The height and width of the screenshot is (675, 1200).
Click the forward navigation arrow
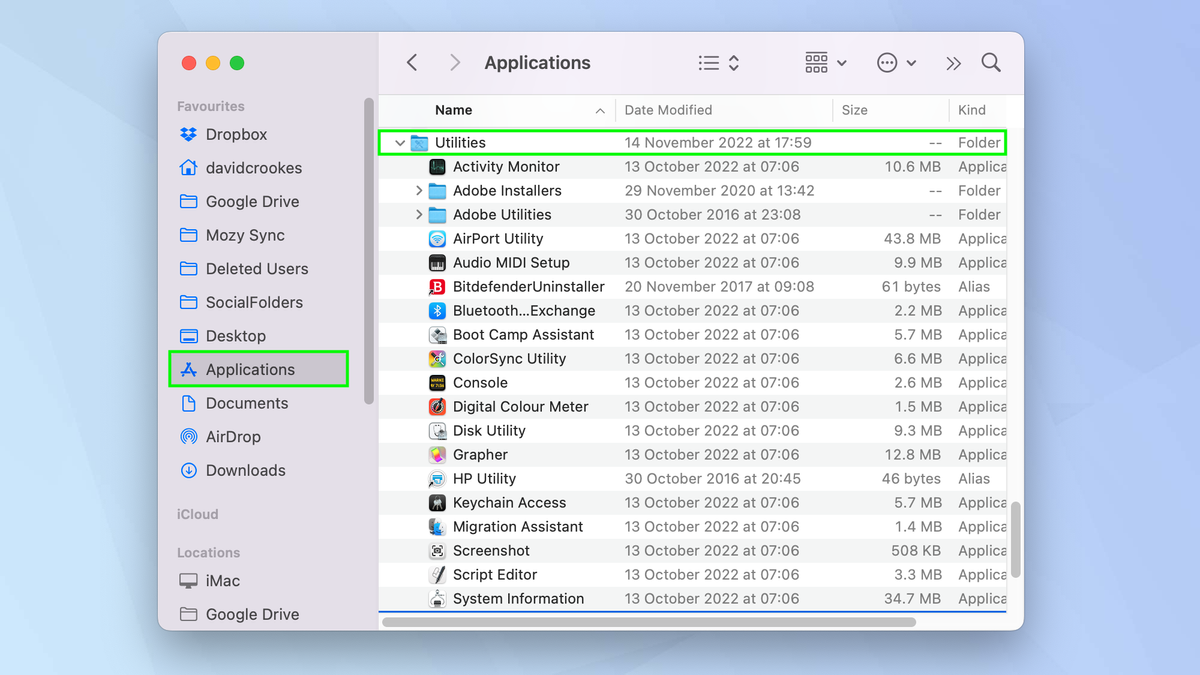tap(454, 62)
